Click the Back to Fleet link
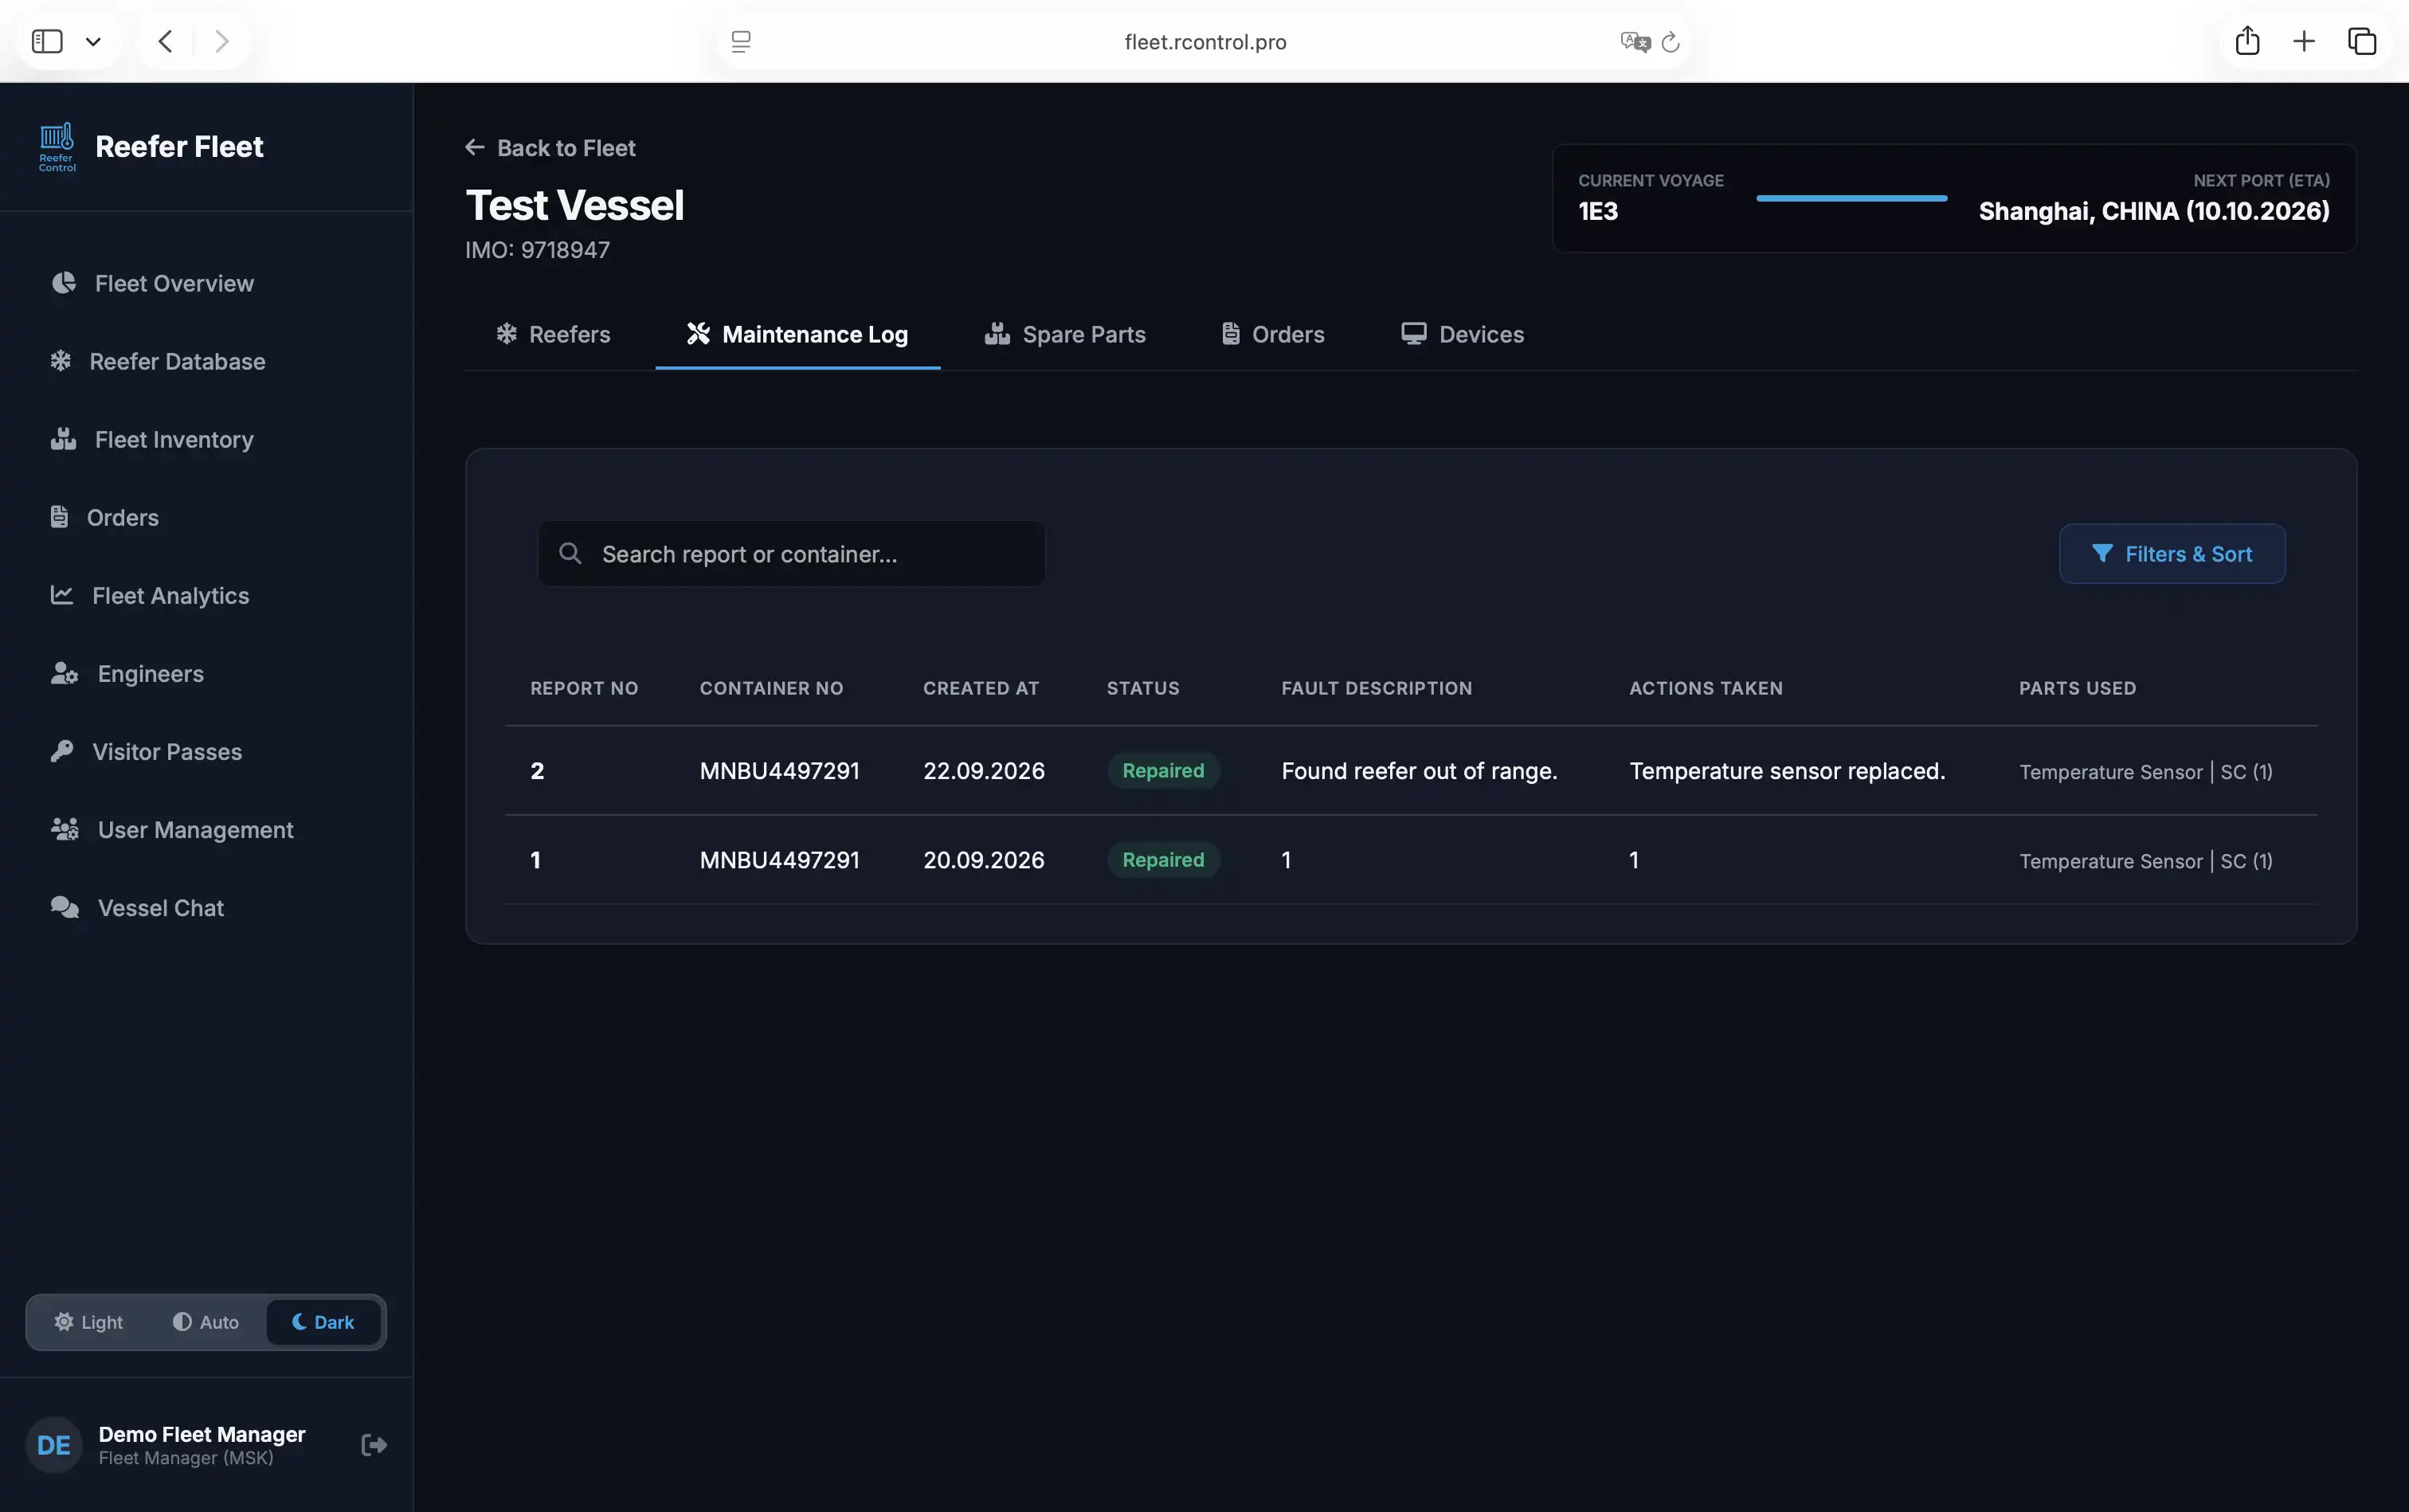Viewport: 2409px width, 1512px height. click(x=550, y=148)
